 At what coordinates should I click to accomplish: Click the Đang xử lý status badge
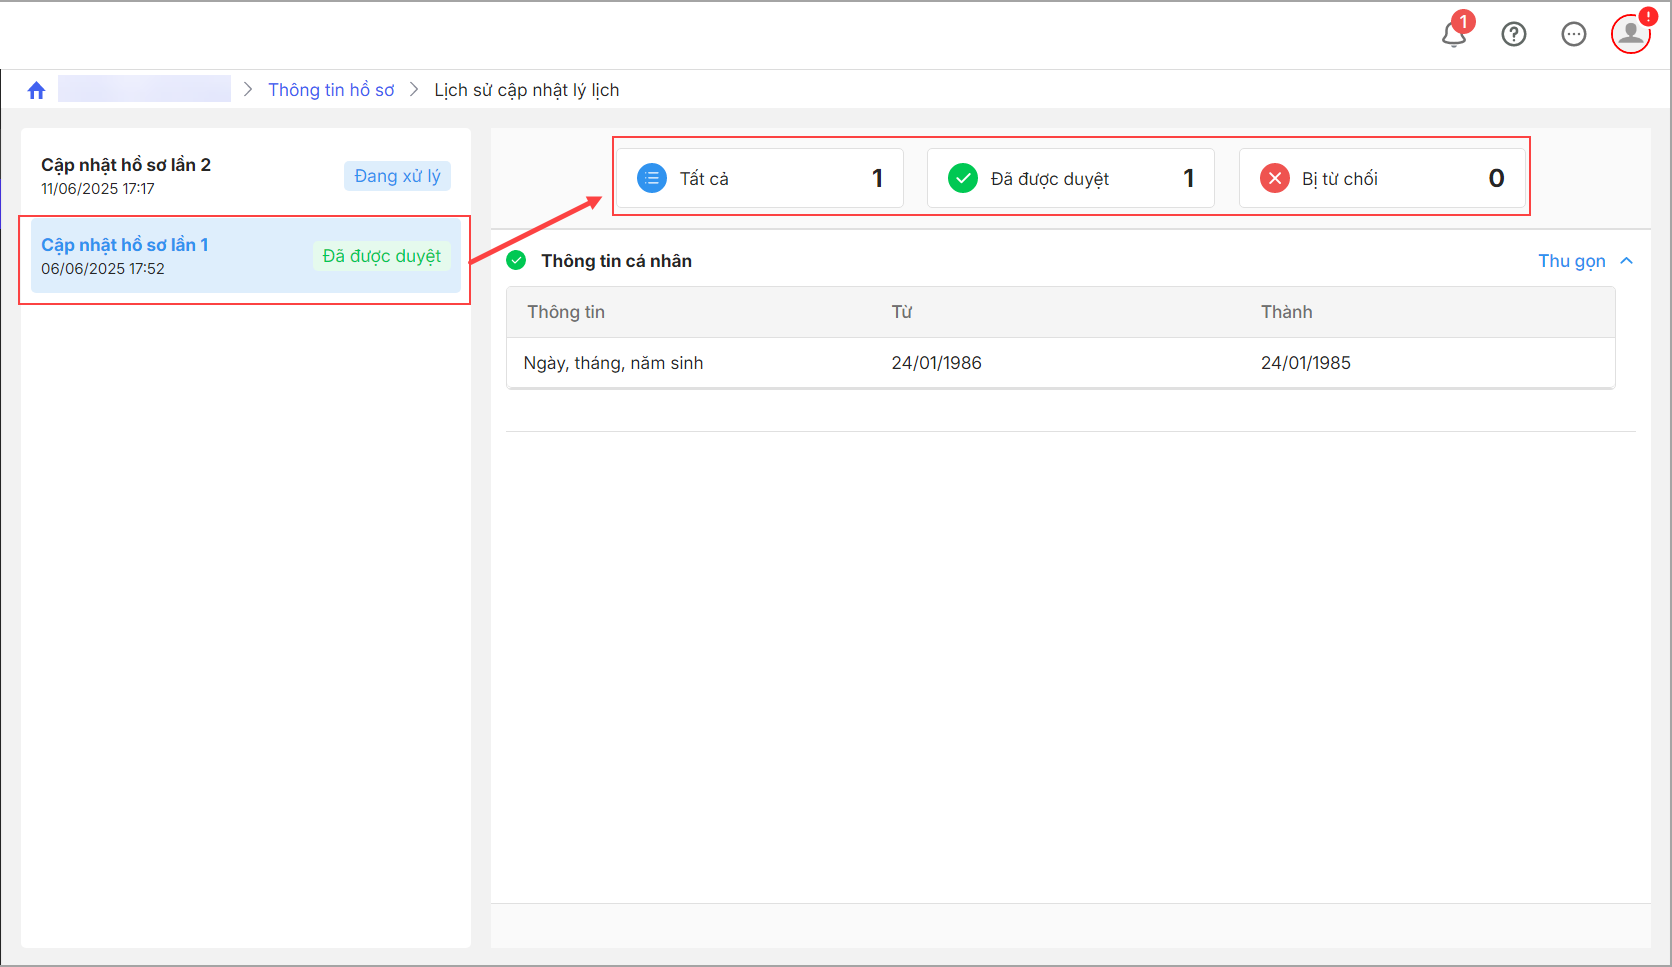point(397,176)
